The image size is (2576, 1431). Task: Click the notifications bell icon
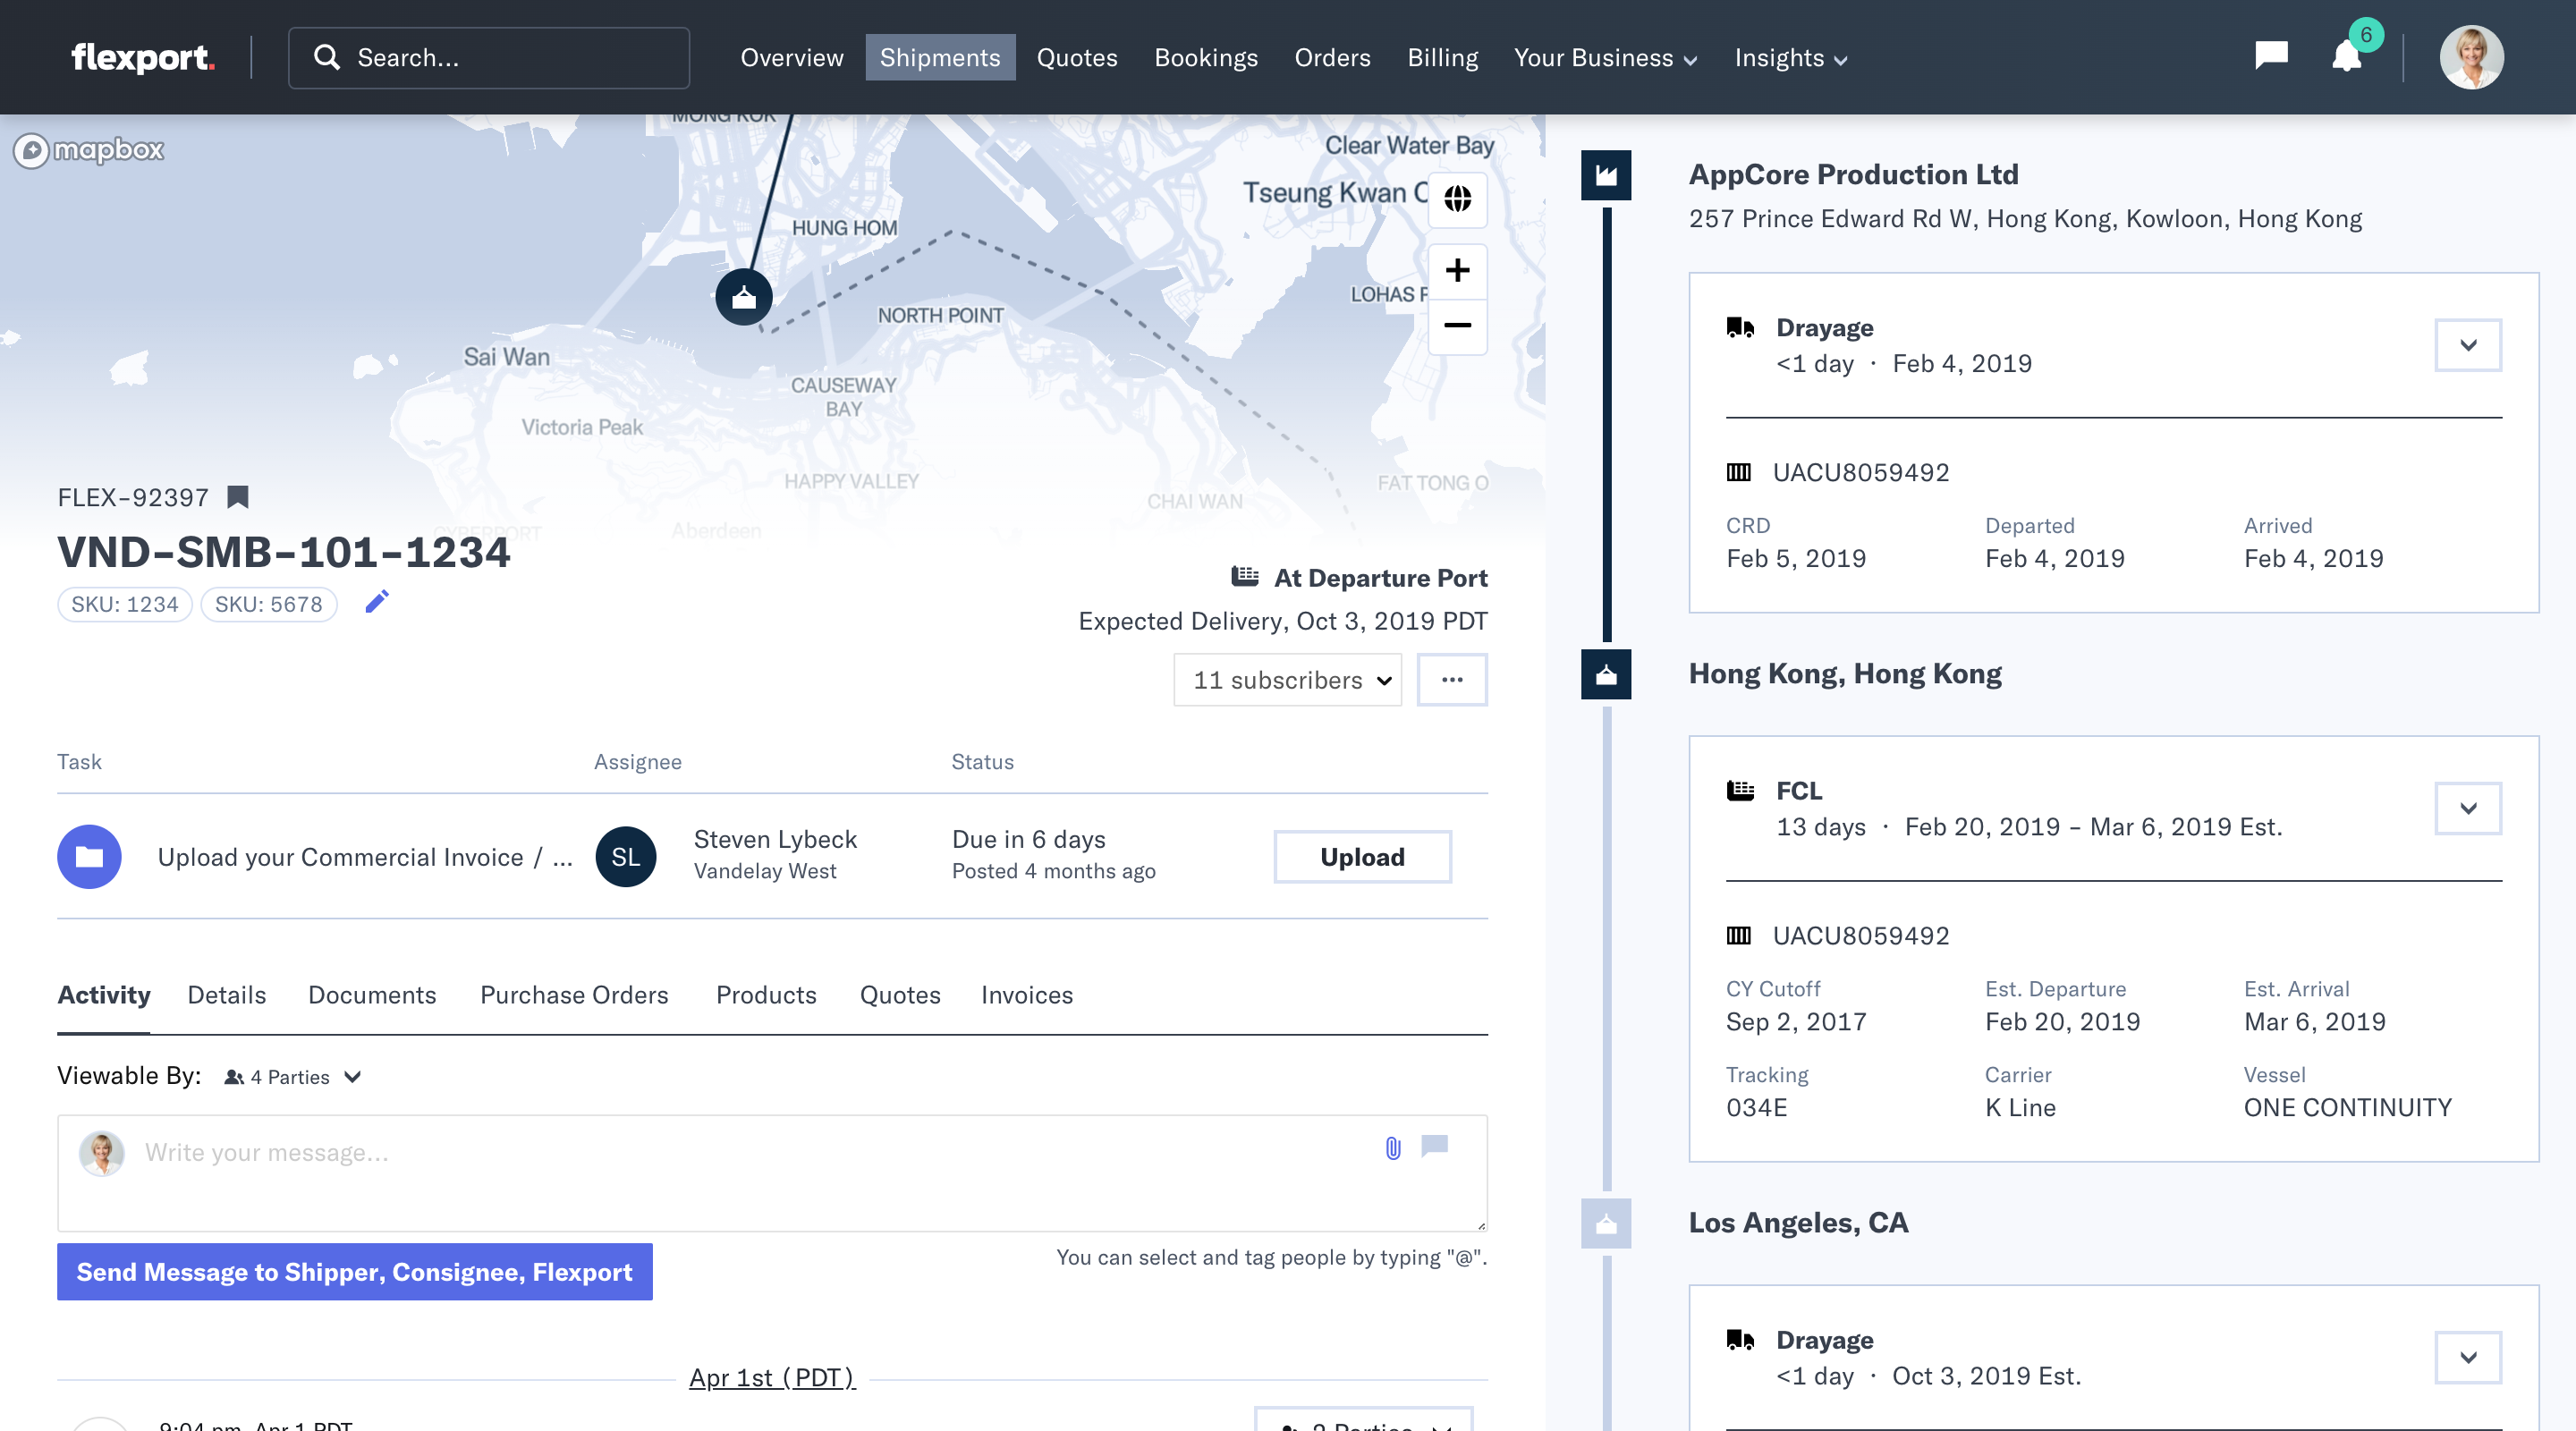coord(2346,57)
